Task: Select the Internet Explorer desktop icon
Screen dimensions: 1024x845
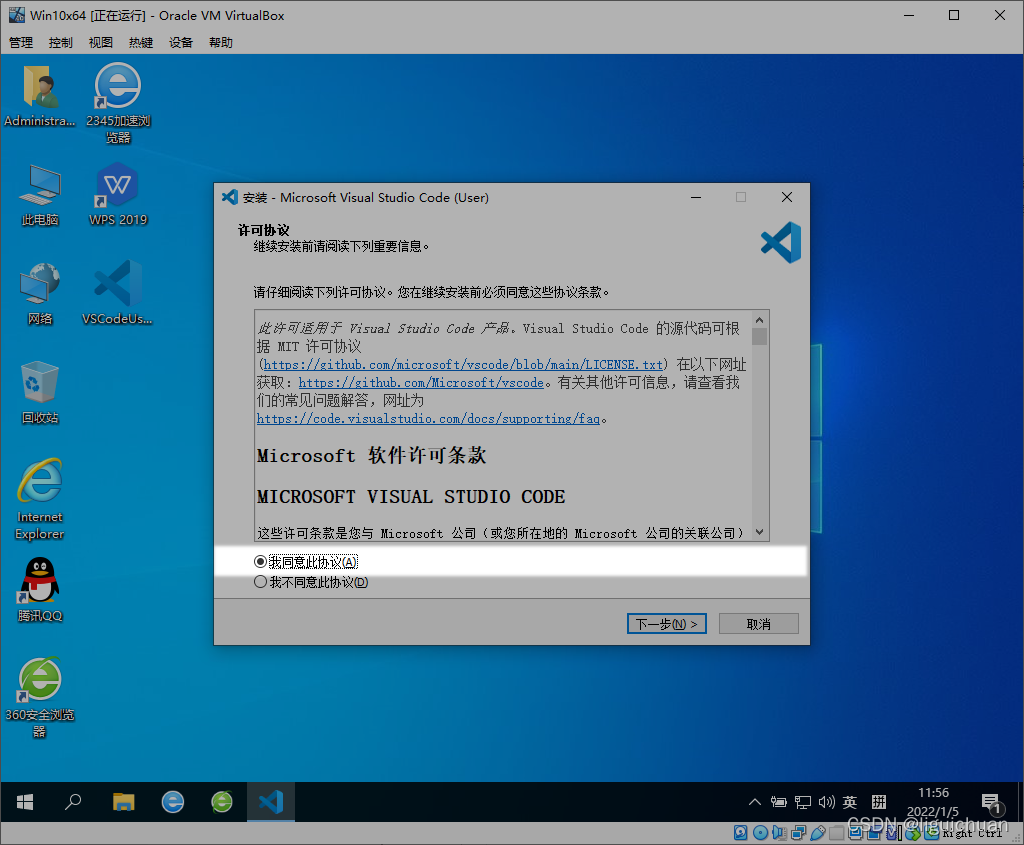Action: (x=40, y=500)
